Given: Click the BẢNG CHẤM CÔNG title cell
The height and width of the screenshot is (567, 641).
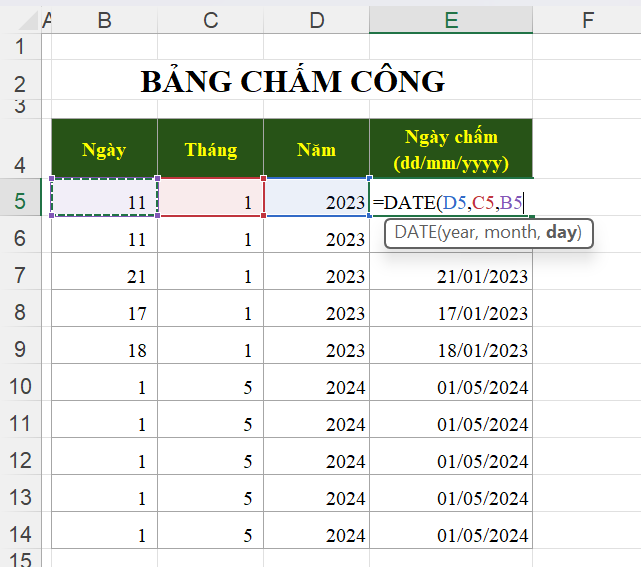Looking at the screenshot, I should tap(292, 82).
